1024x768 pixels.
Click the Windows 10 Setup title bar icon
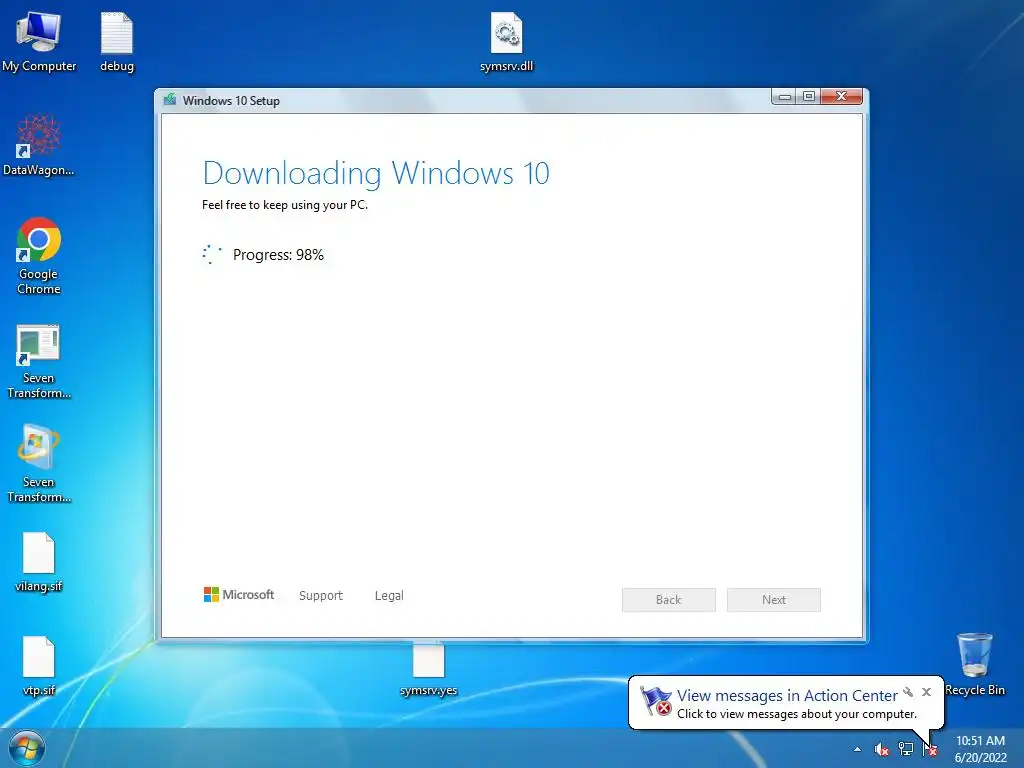(x=170, y=100)
